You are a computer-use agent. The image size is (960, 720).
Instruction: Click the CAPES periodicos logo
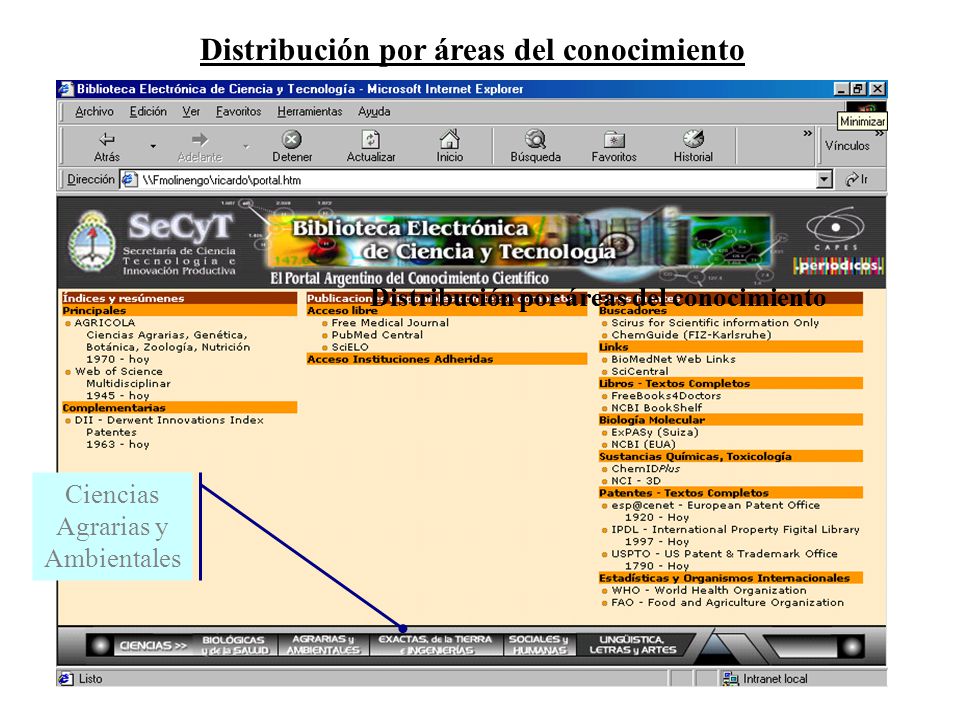(838, 241)
